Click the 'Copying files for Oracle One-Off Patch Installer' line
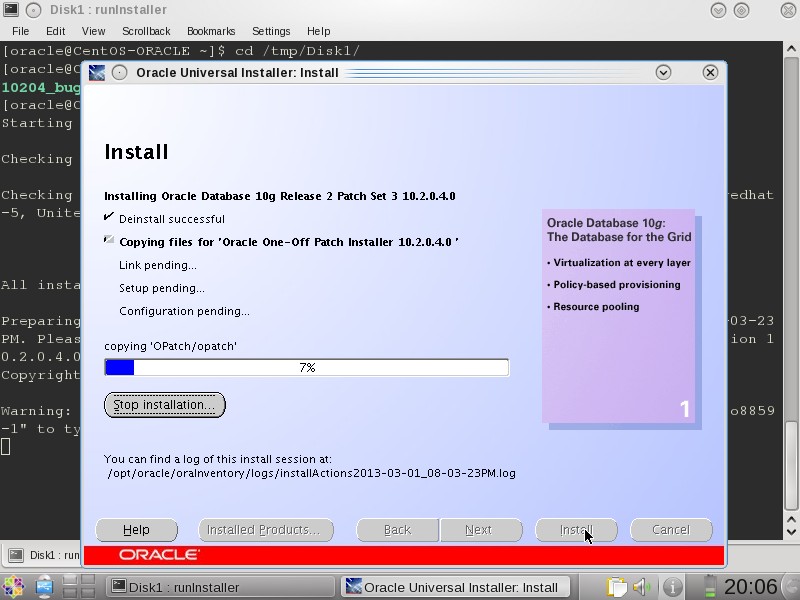The width and height of the screenshot is (800, 600). [289, 242]
